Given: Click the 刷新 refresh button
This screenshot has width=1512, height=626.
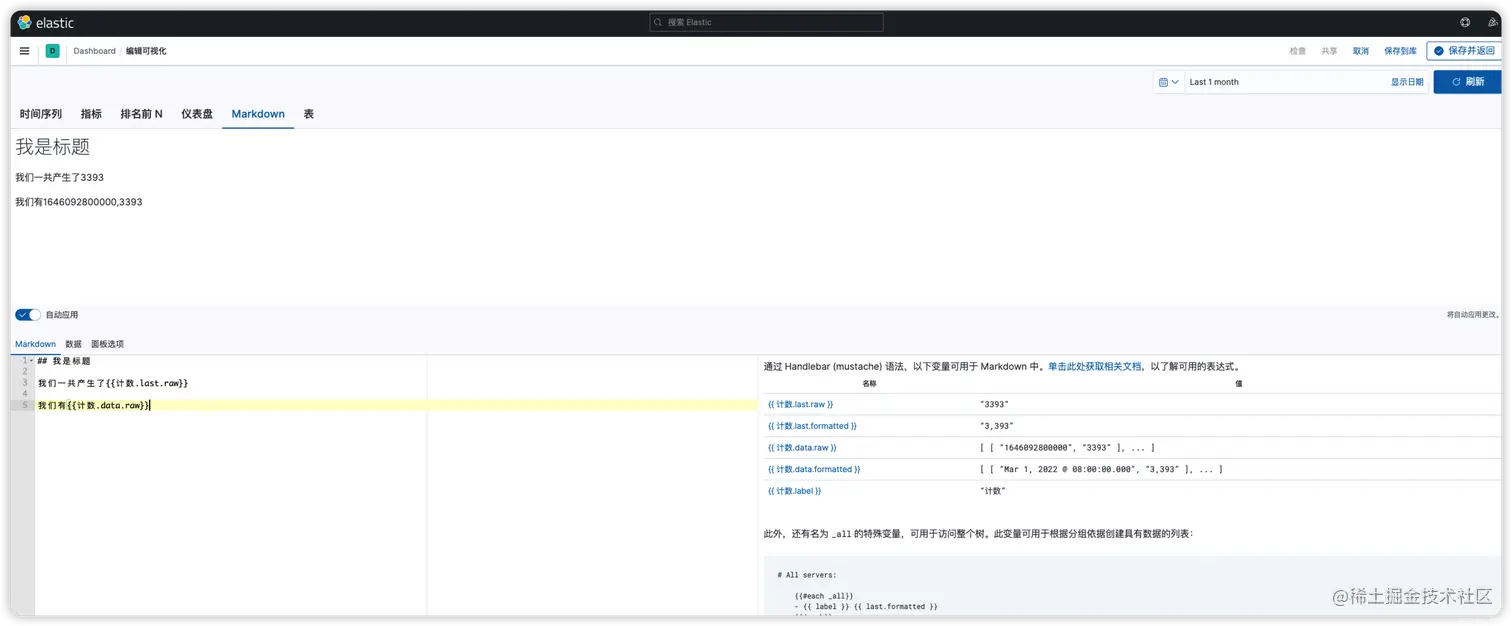Looking at the screenshot, I should pyautogui.click(x=1467, y=82).
